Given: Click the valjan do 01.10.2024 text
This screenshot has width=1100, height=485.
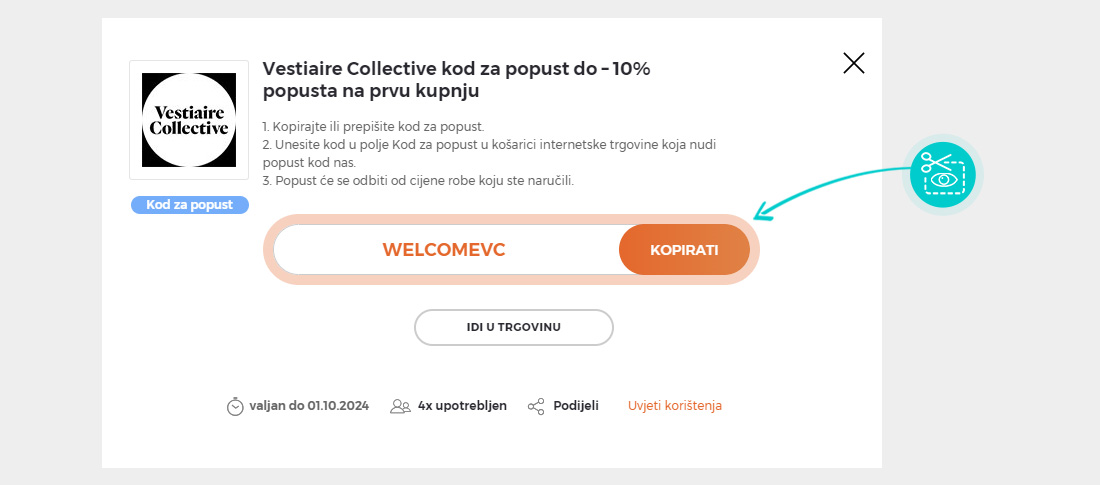Looking at the screenshot, I should pyautogui.click(x=309, y=406).
